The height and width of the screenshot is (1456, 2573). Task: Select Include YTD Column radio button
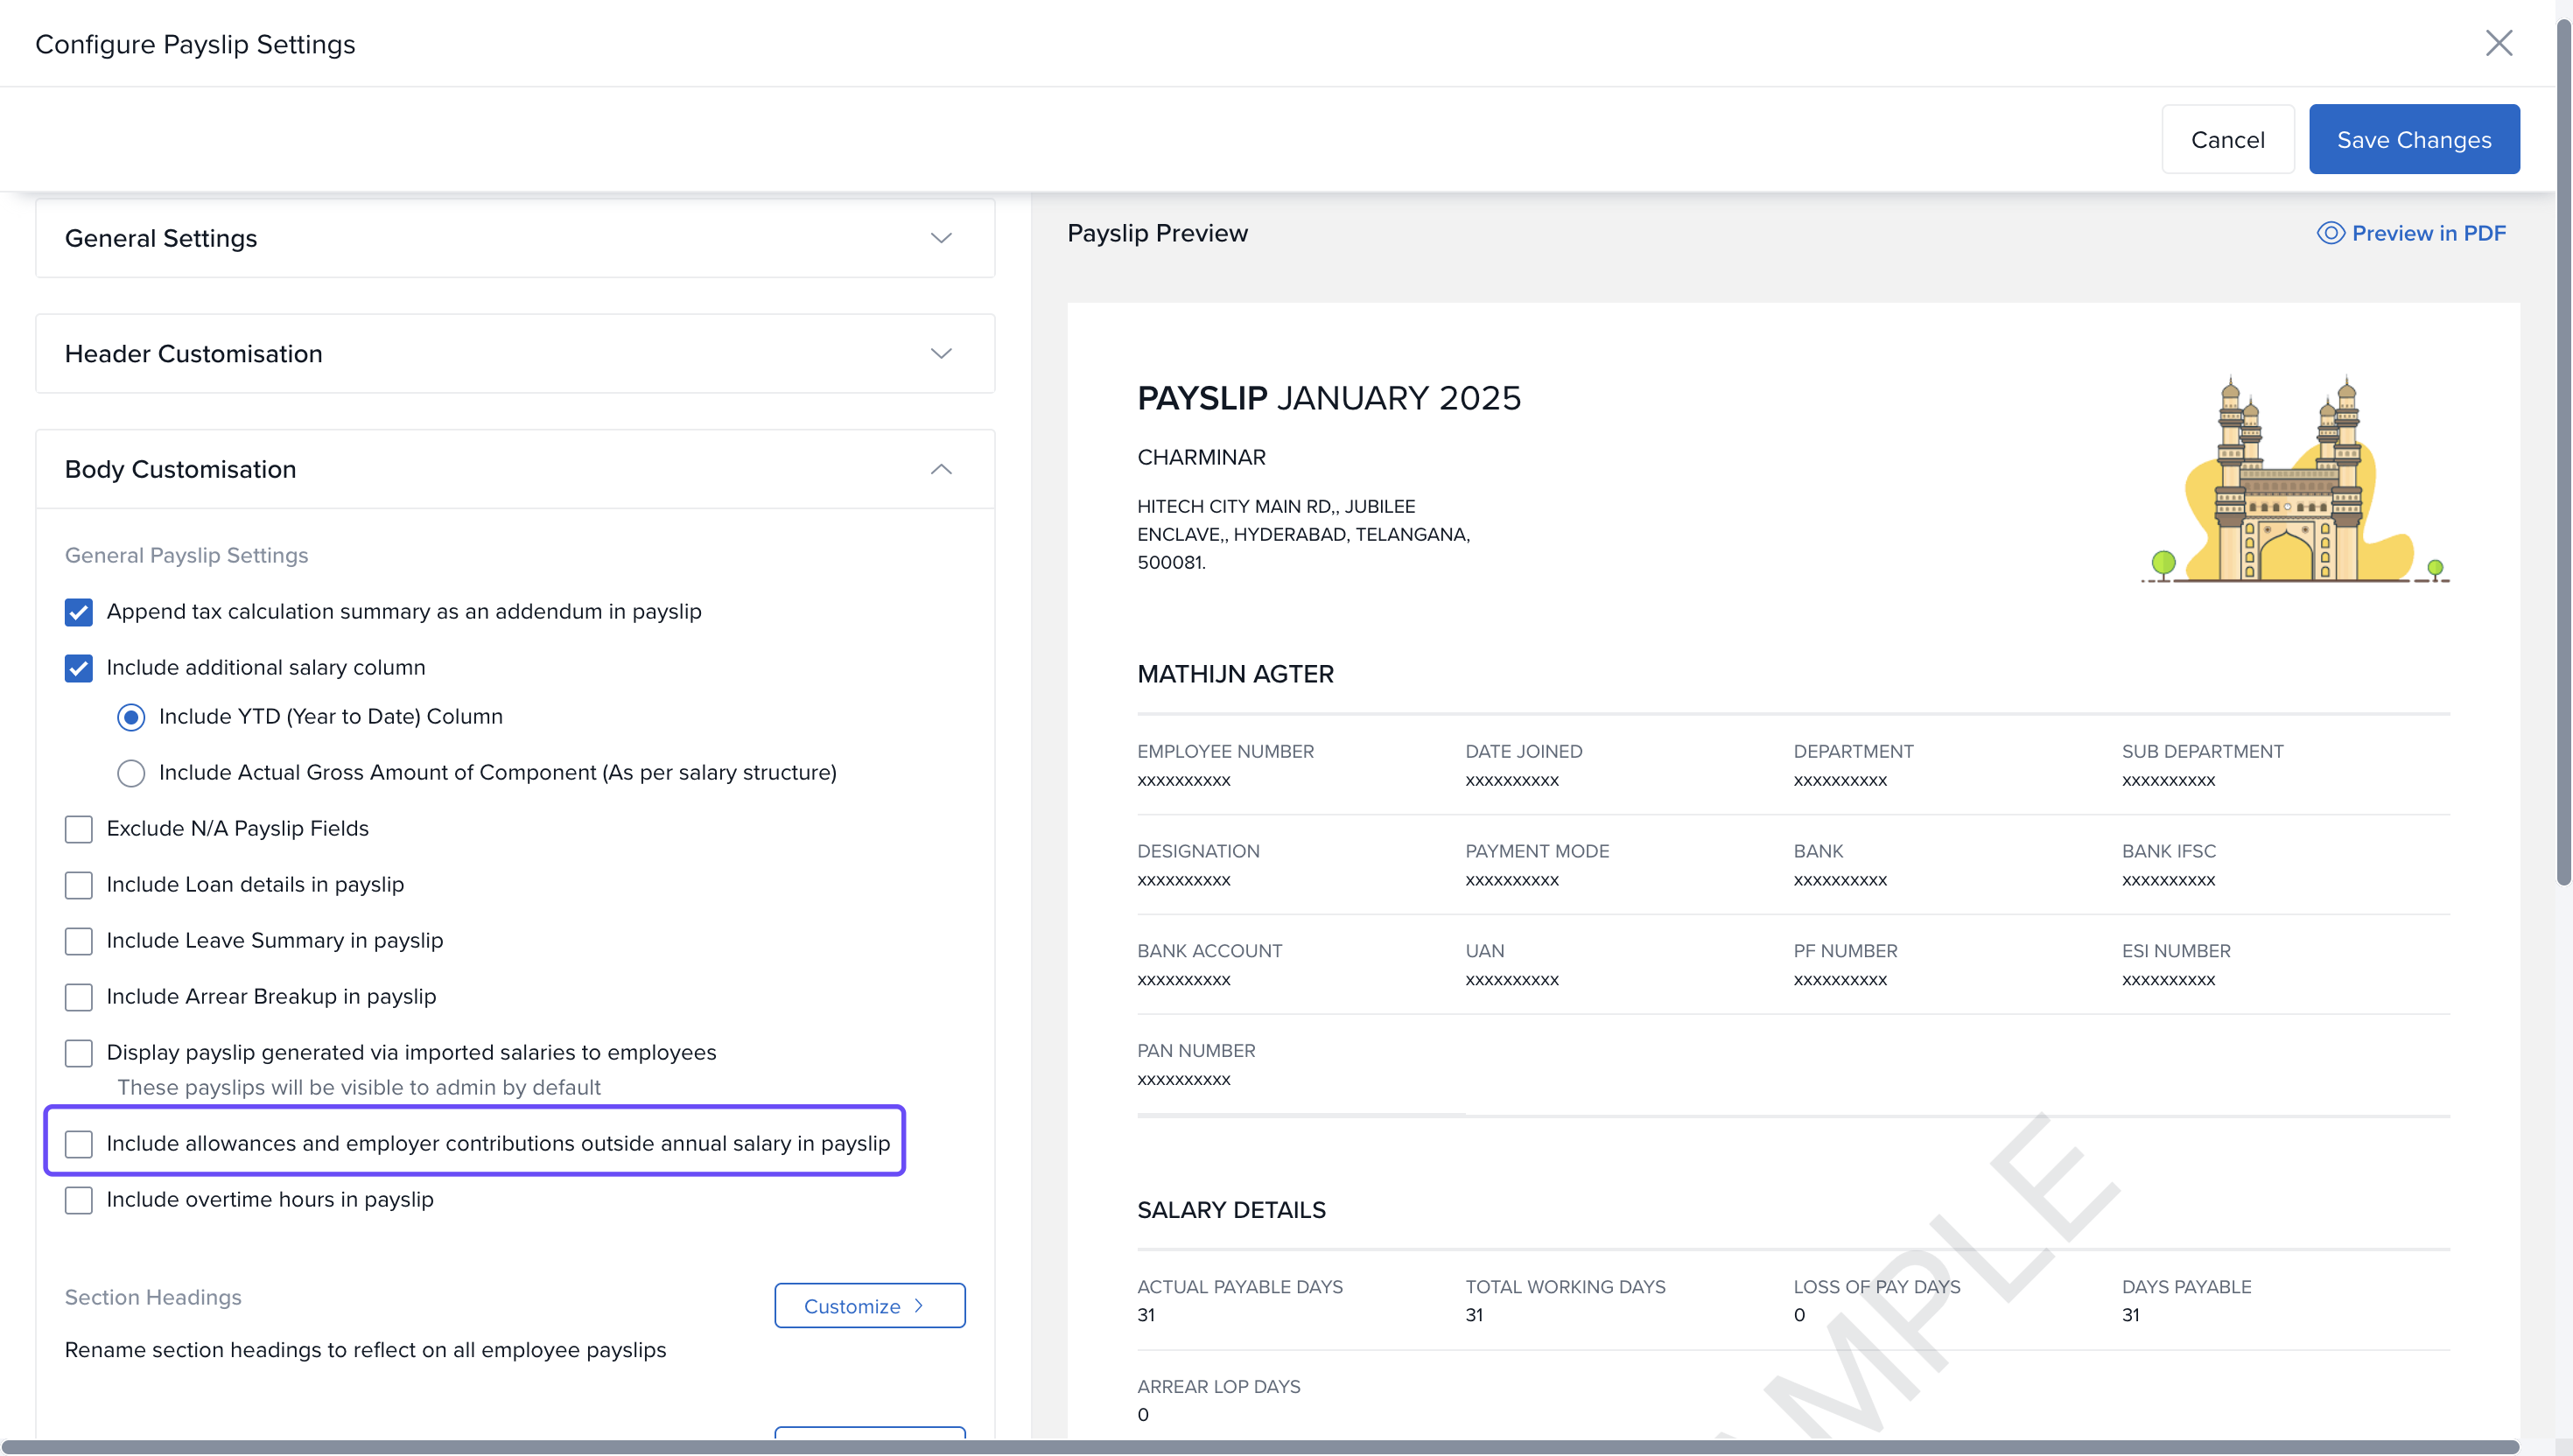click(131, 717)
